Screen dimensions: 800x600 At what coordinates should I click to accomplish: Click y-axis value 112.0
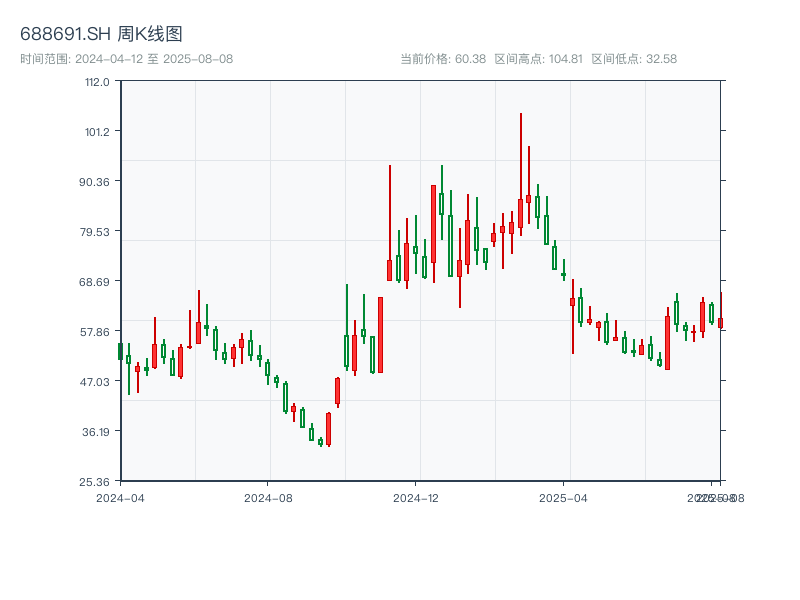(x=97, y=82)
